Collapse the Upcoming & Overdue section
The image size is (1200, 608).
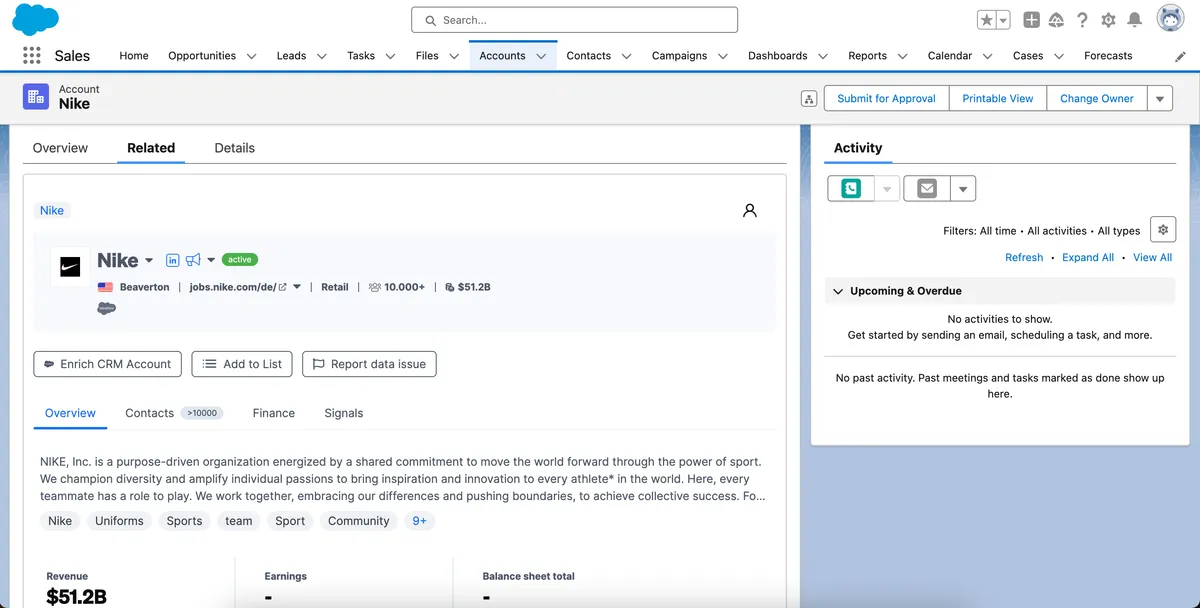point(839,291)
